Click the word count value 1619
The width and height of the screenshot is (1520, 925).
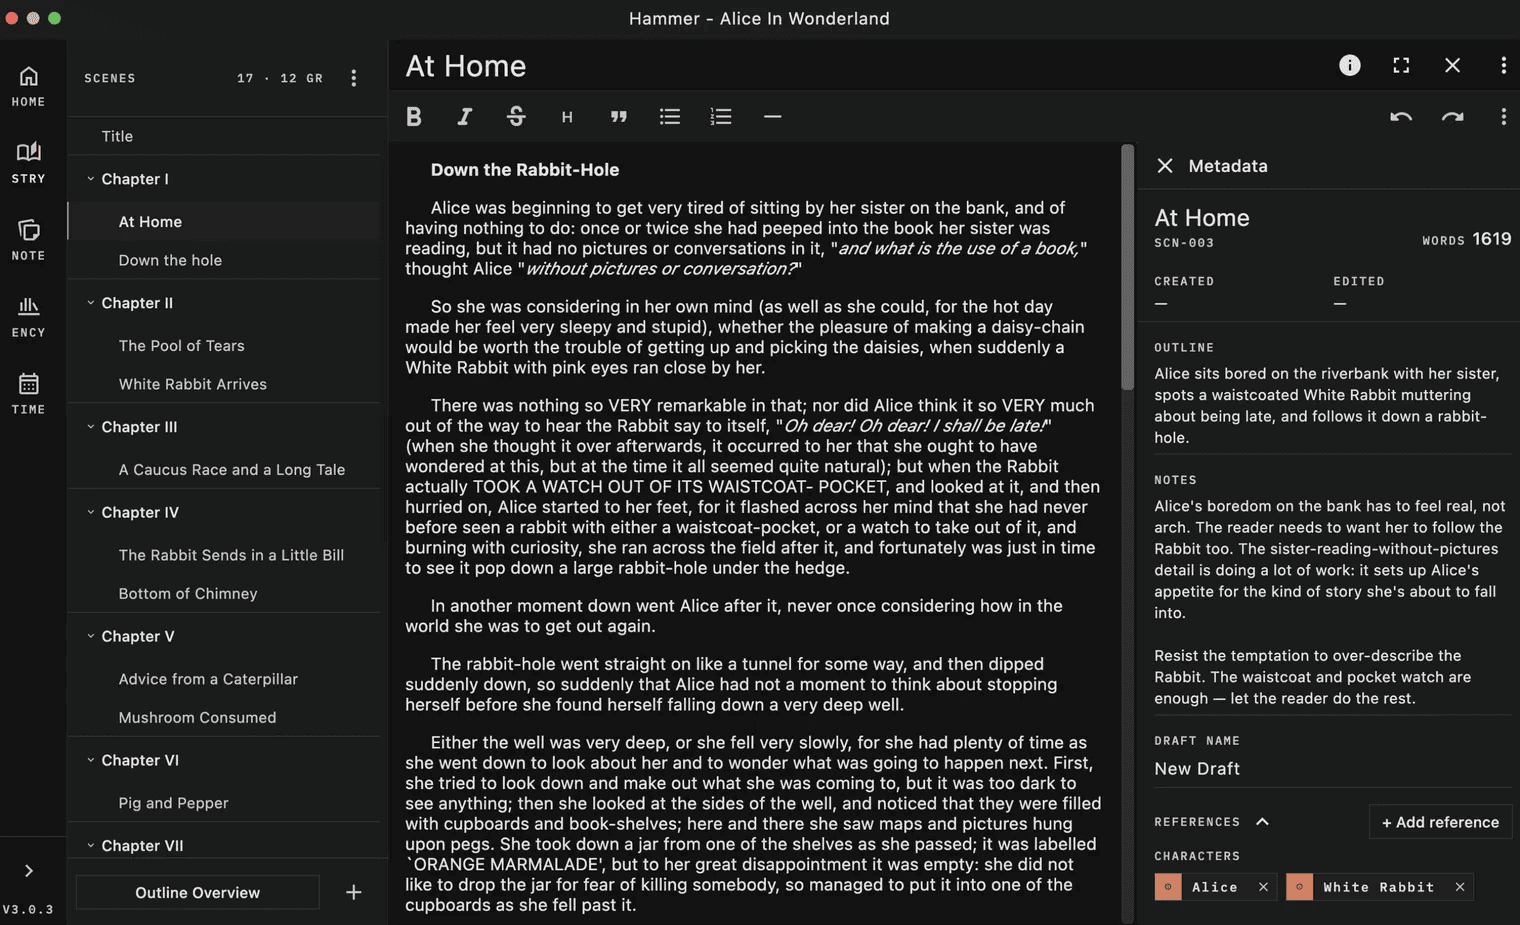point(1492,239)
